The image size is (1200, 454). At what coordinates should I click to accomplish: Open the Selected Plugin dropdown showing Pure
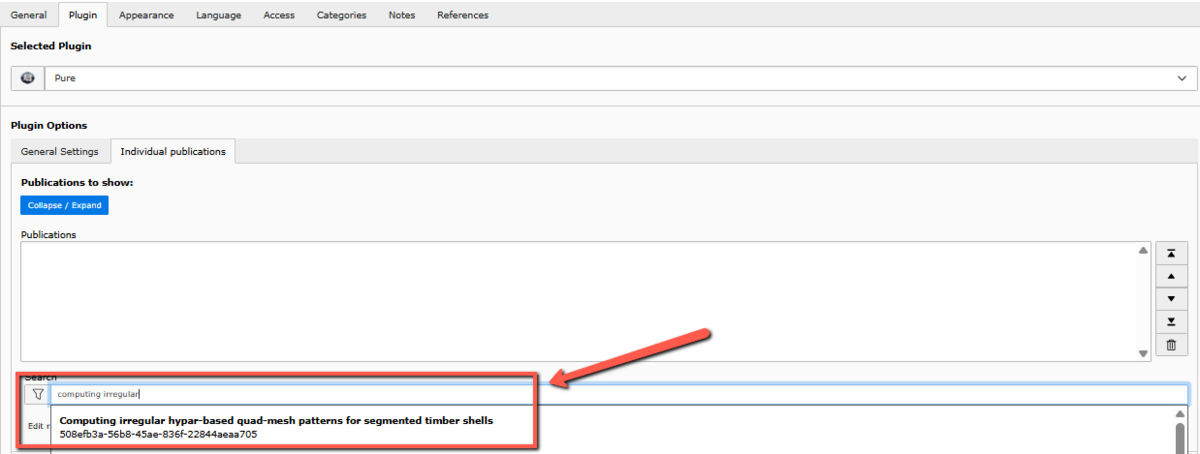click(x=620, y=78)
